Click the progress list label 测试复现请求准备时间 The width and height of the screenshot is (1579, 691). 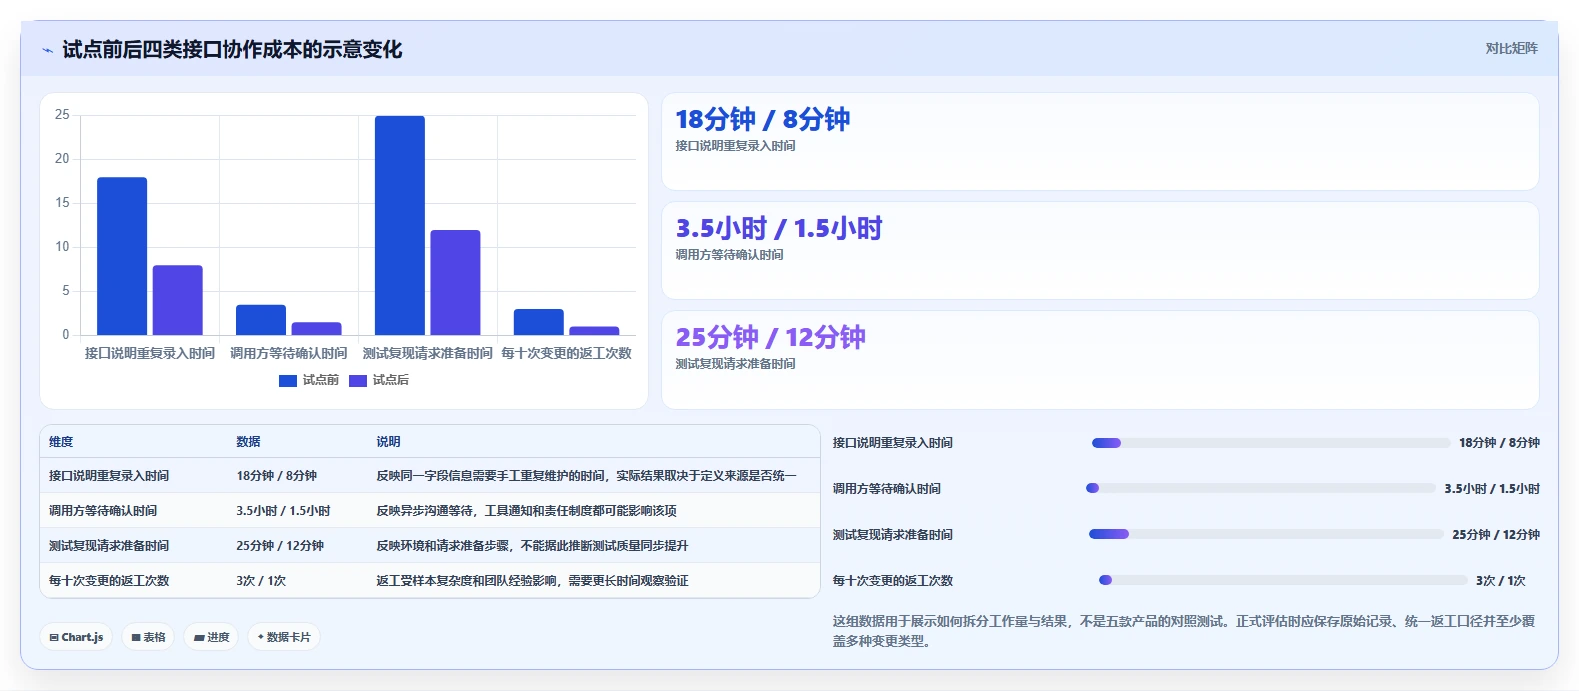(x=893, y=535)
